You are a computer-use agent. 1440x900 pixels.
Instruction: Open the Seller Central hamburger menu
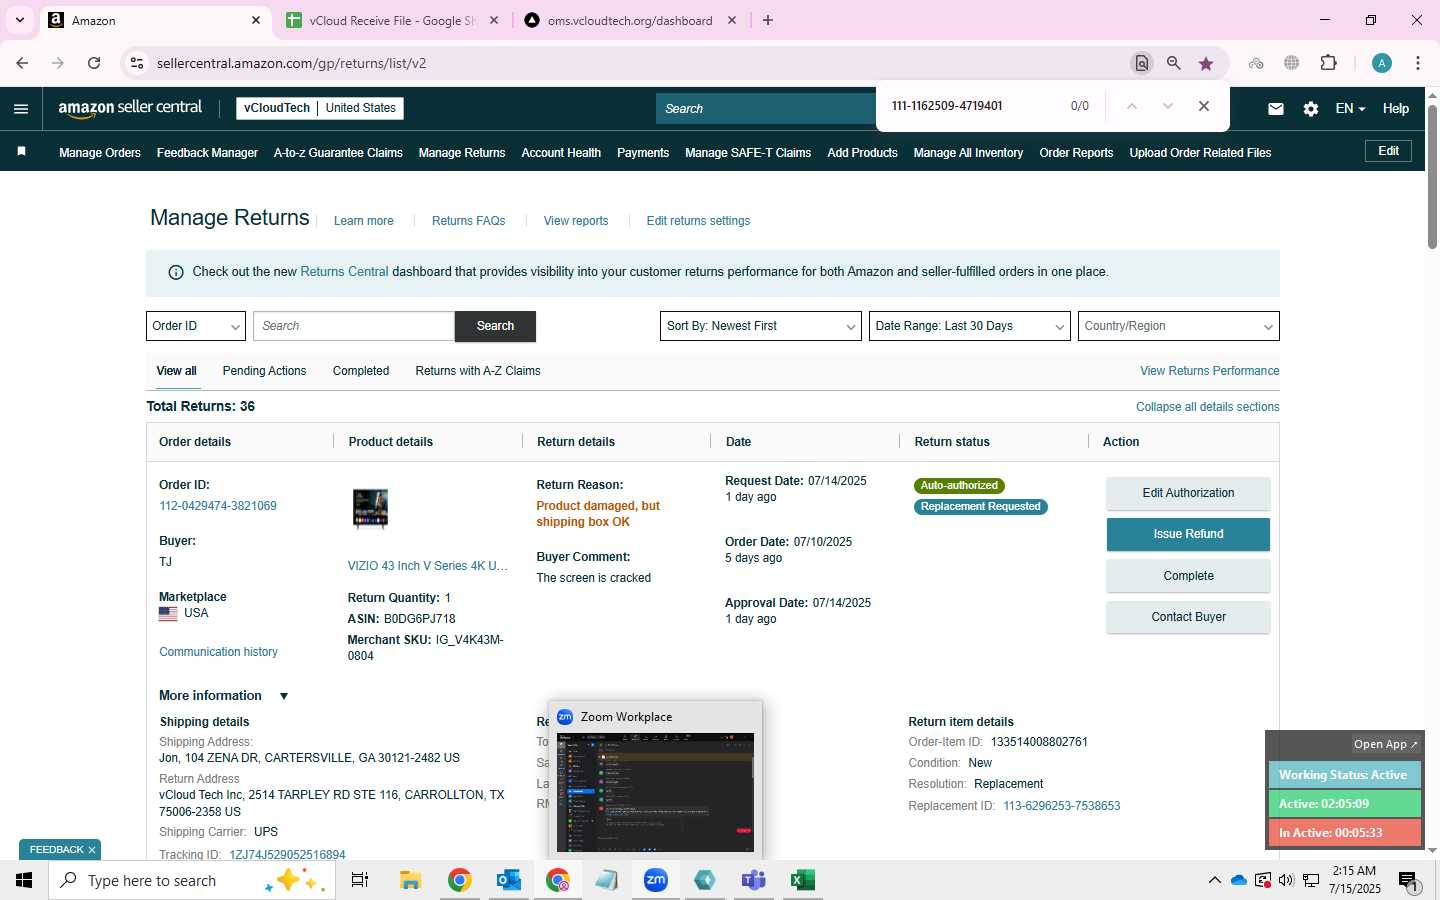[x=21, y=109]
